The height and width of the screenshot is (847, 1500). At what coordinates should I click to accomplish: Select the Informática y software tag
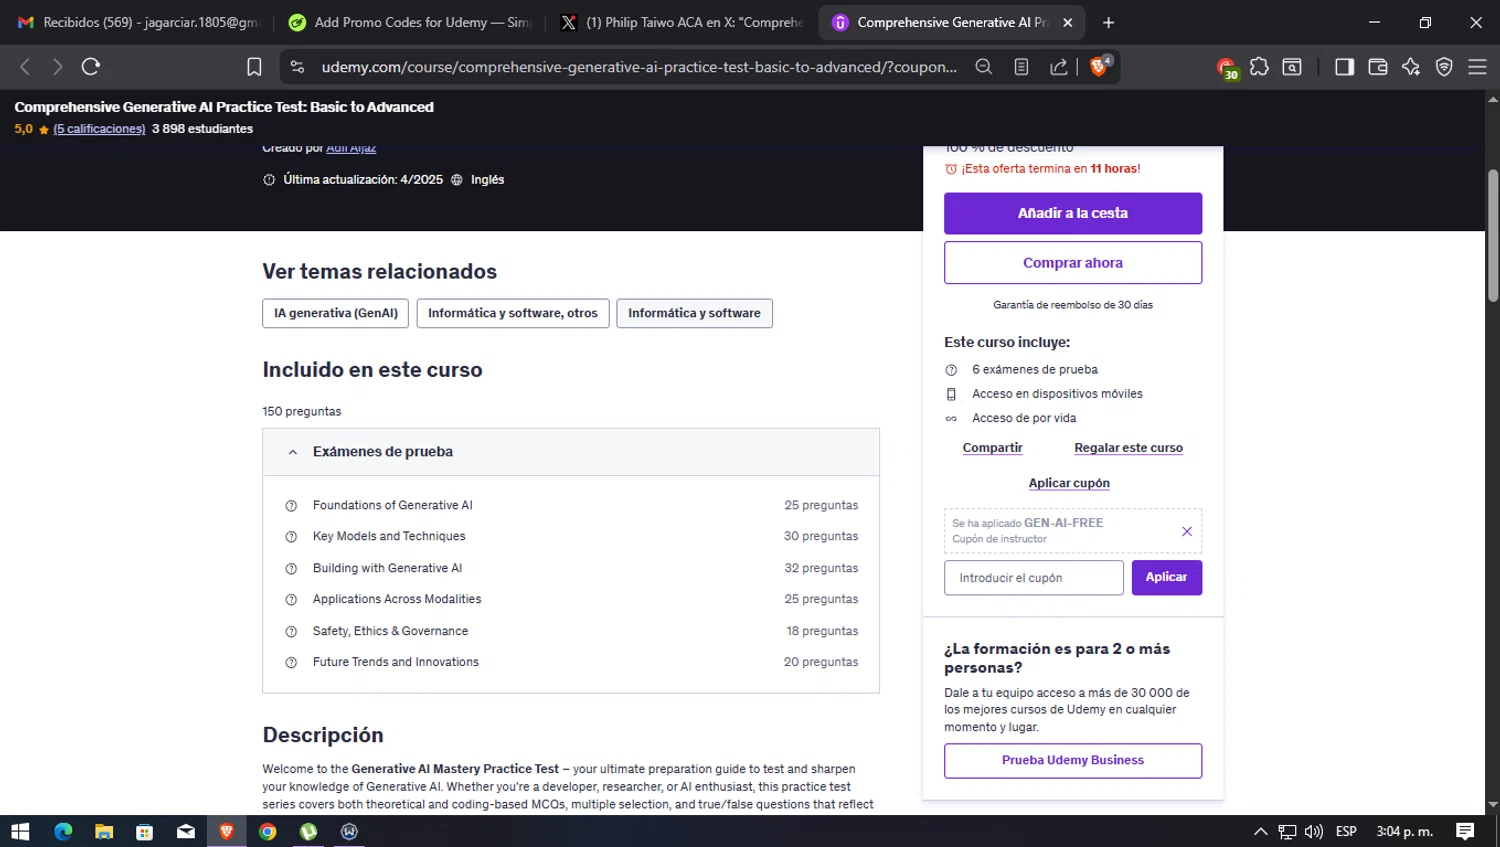(694, 313)
